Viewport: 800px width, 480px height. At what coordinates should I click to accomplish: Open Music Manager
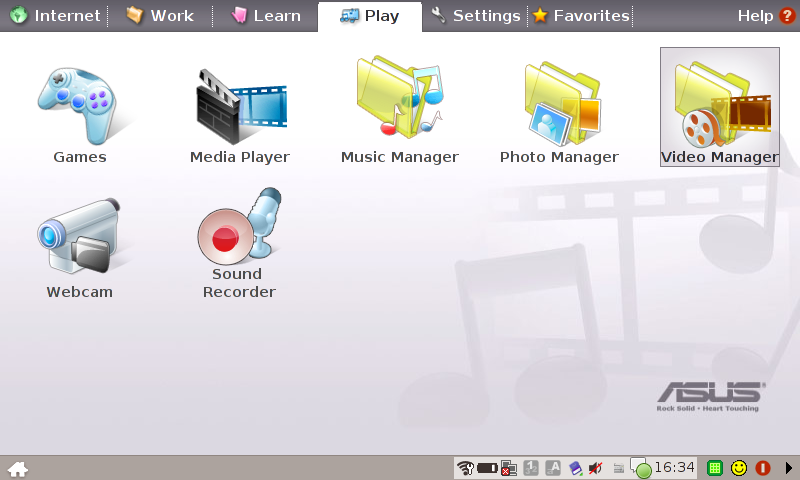click(400, 112)
